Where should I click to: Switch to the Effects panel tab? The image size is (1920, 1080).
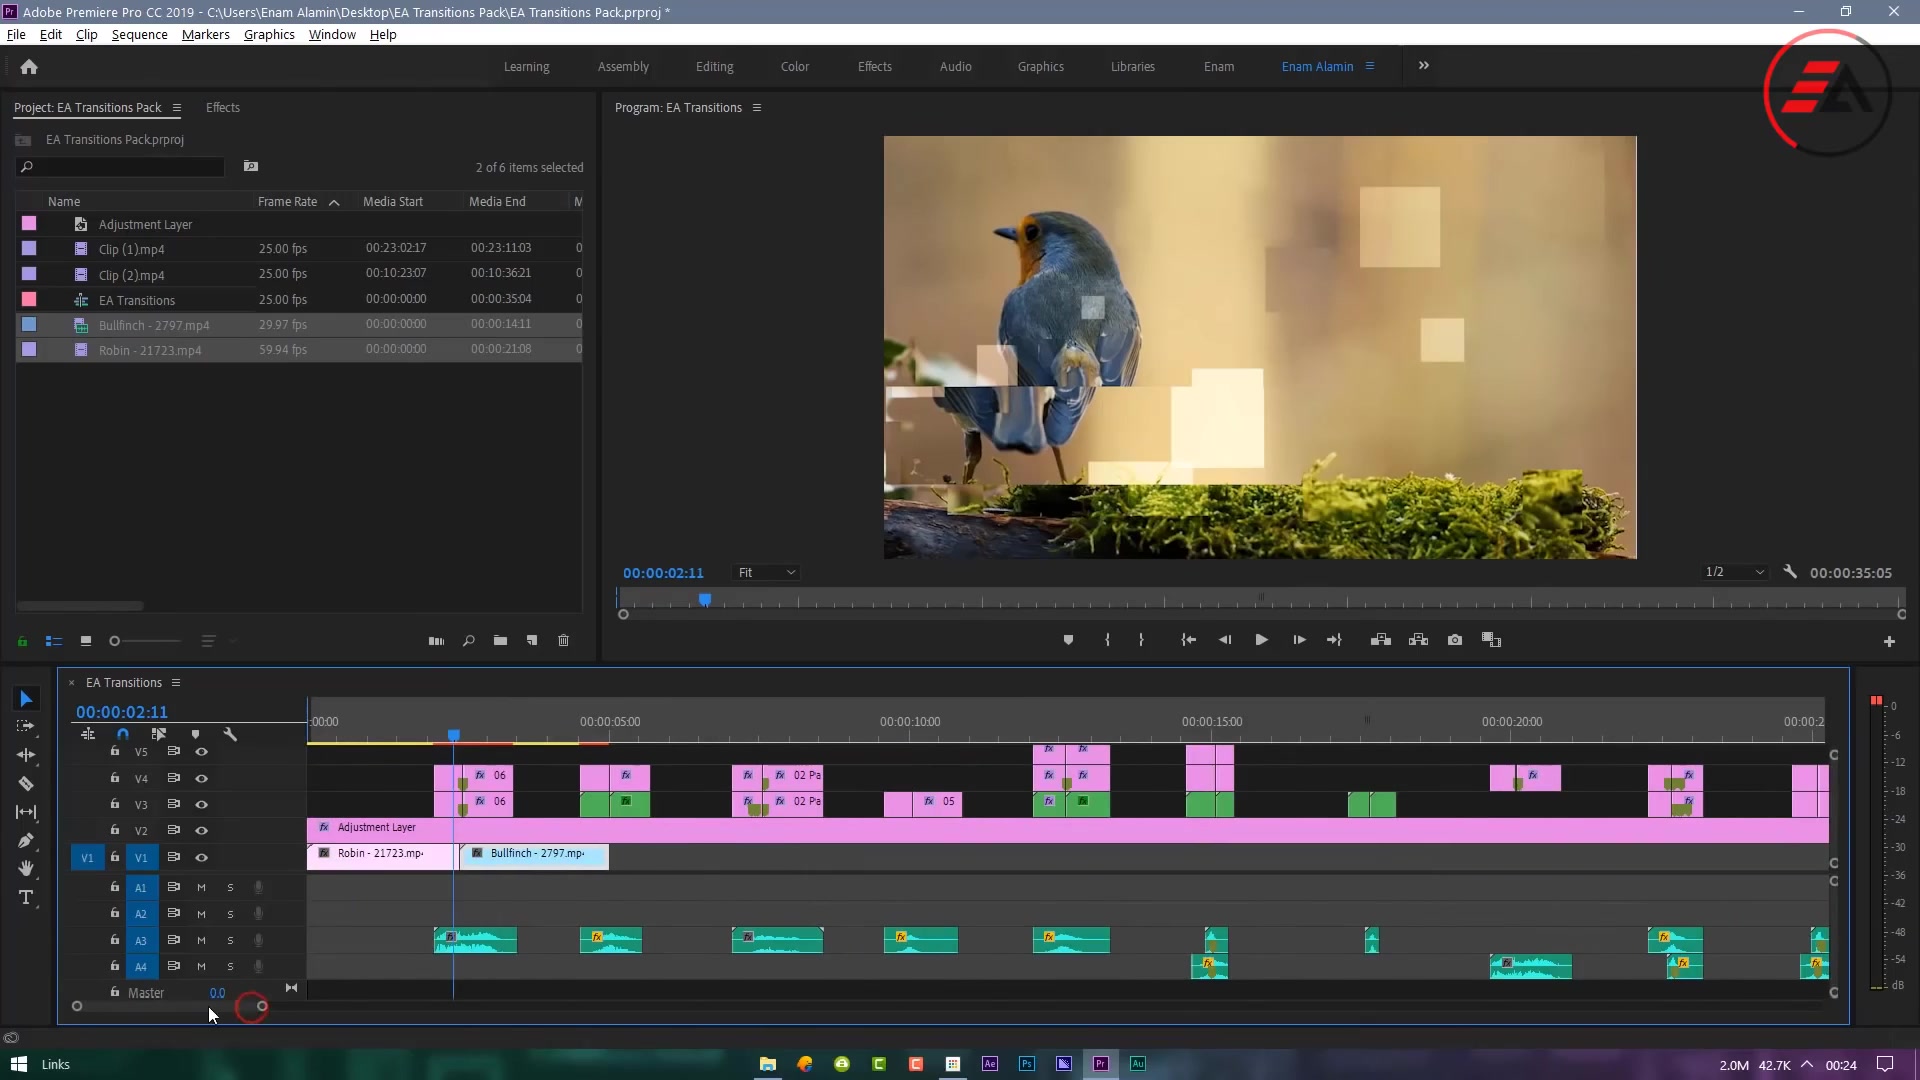[x=222, y=108]
